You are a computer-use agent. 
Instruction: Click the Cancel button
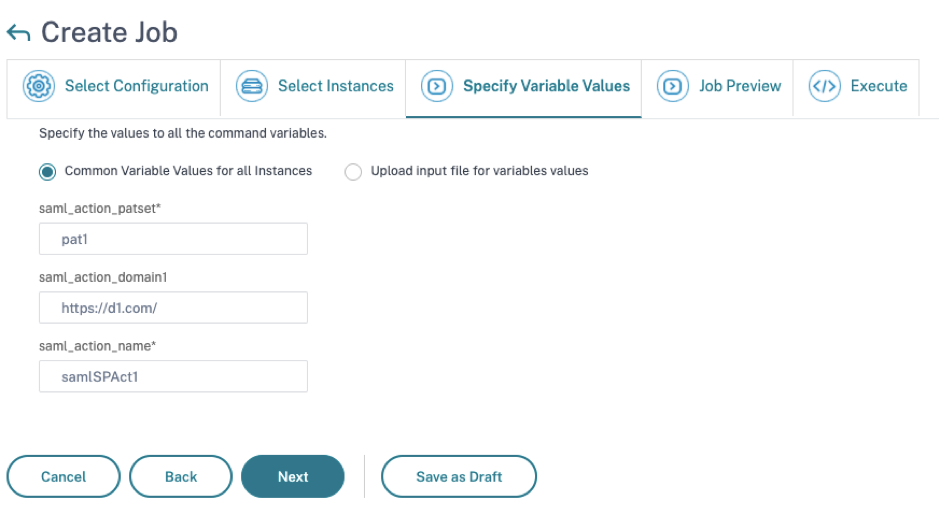point(63,477)
